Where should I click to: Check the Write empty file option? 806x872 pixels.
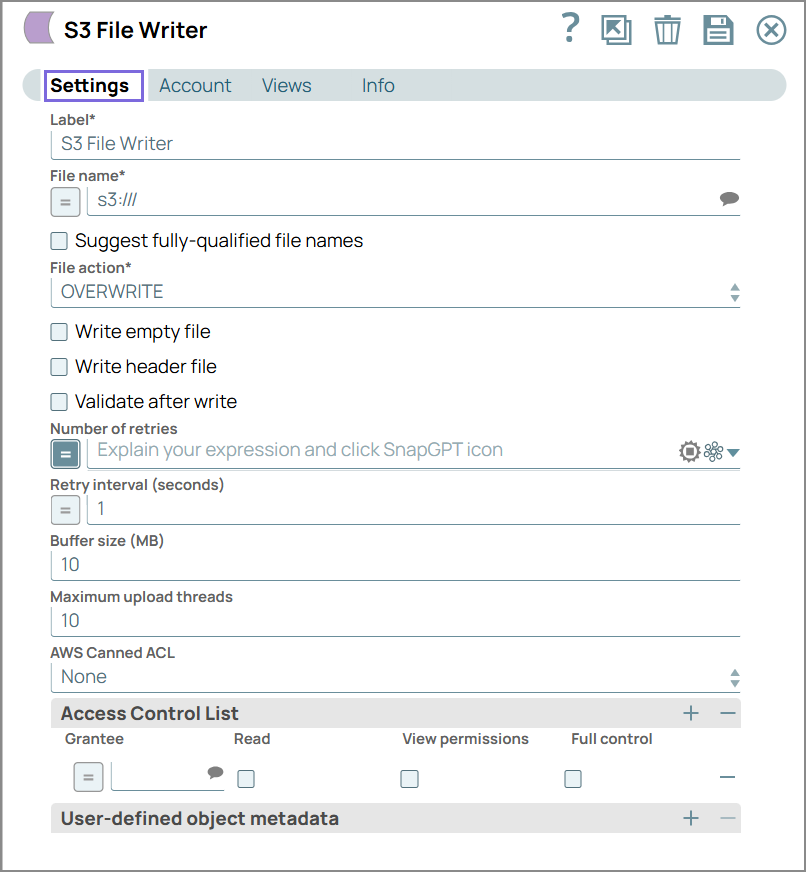[x=58, y=331]
